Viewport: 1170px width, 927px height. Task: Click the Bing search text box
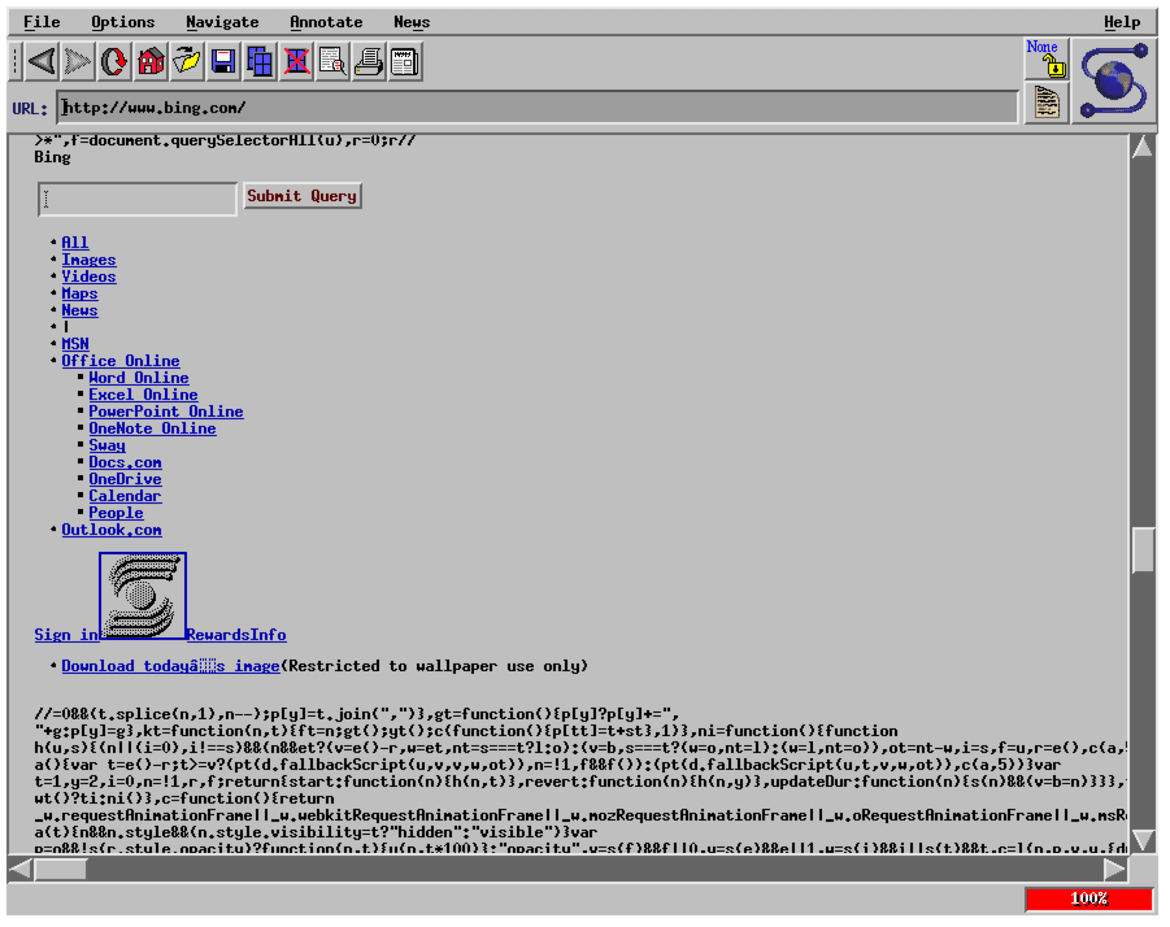tap(137, 199)
